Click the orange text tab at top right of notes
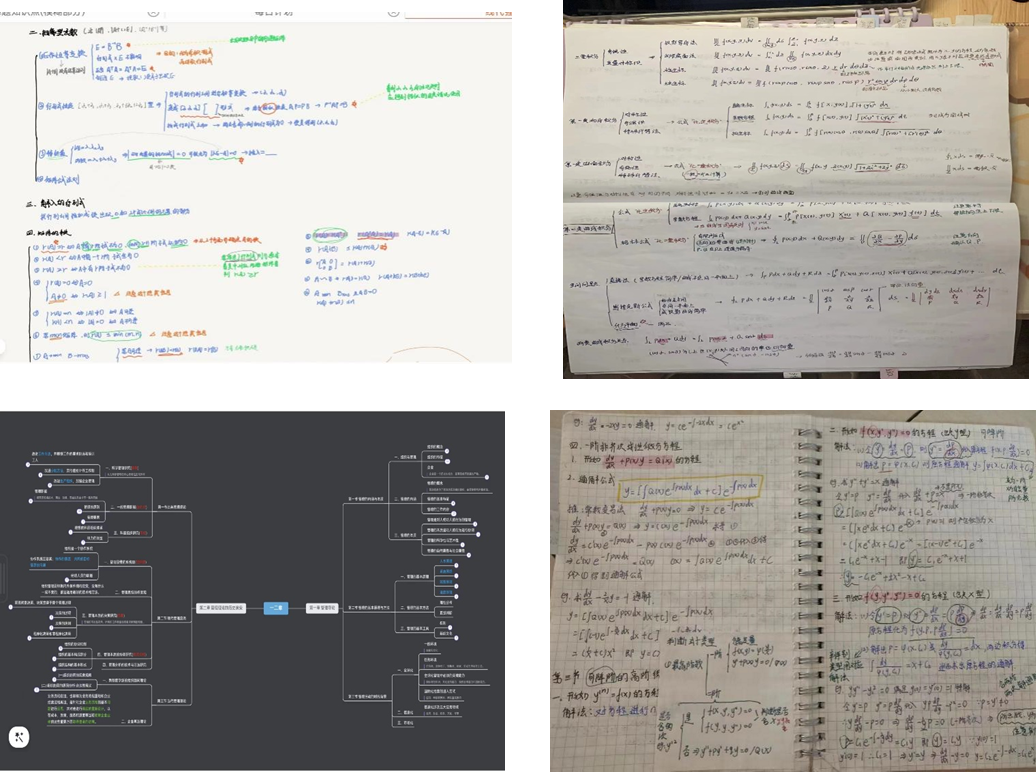This screenshot has width=1036, height=773. coord(497,11)
